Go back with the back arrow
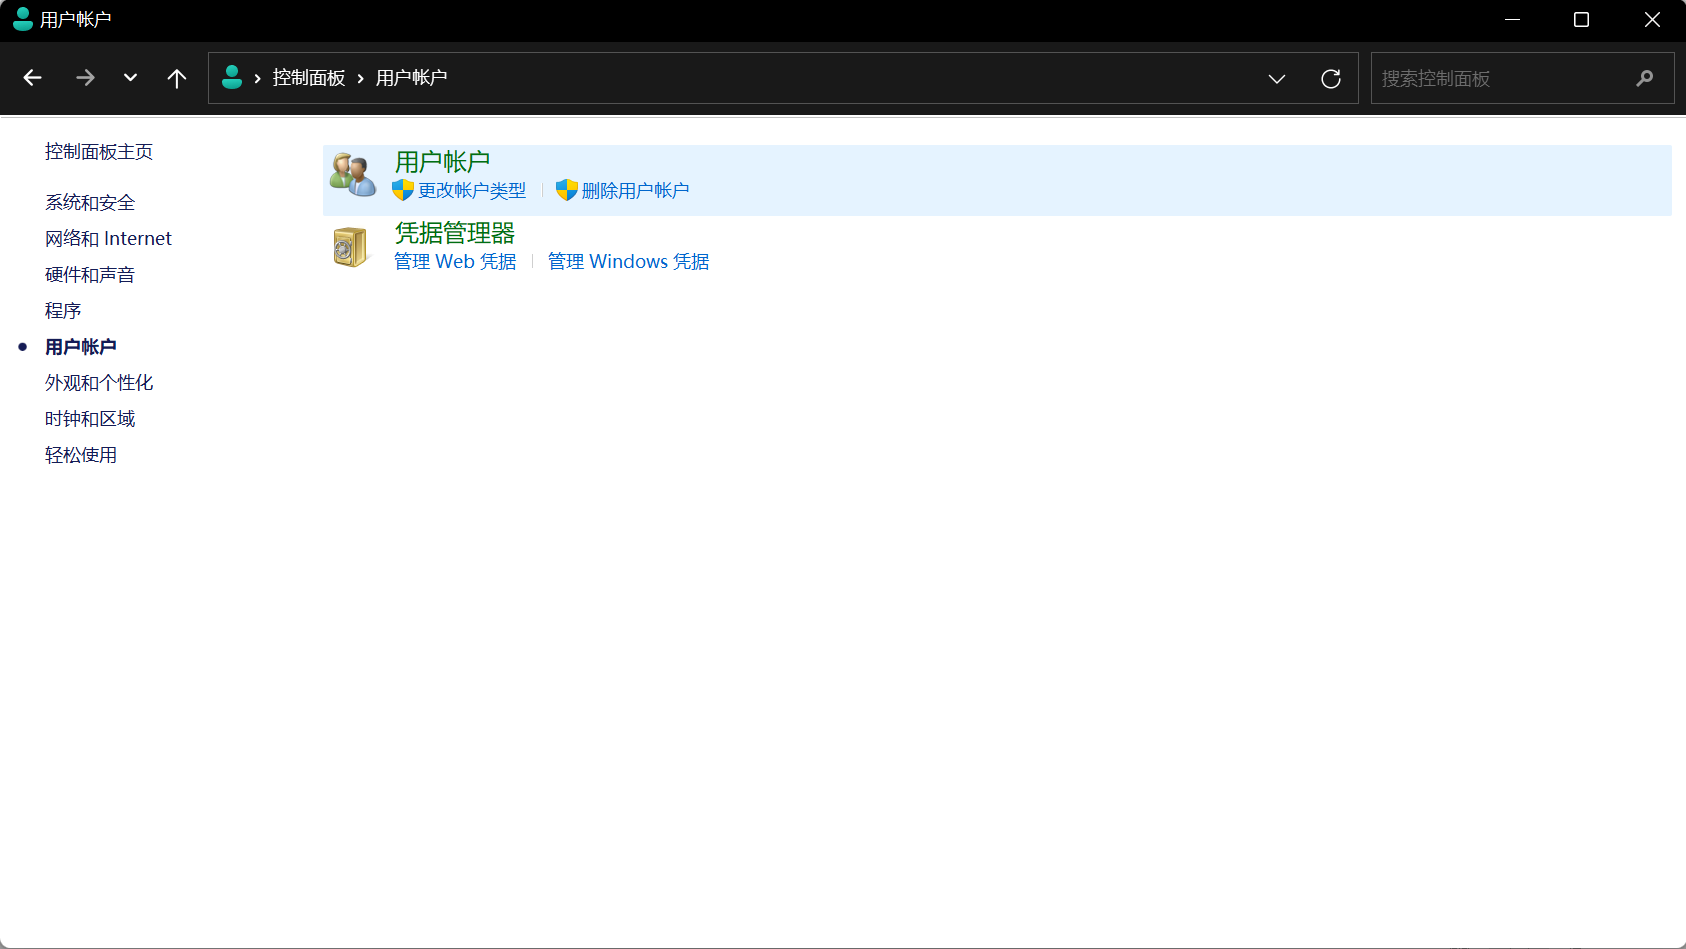 pos(32,78)
